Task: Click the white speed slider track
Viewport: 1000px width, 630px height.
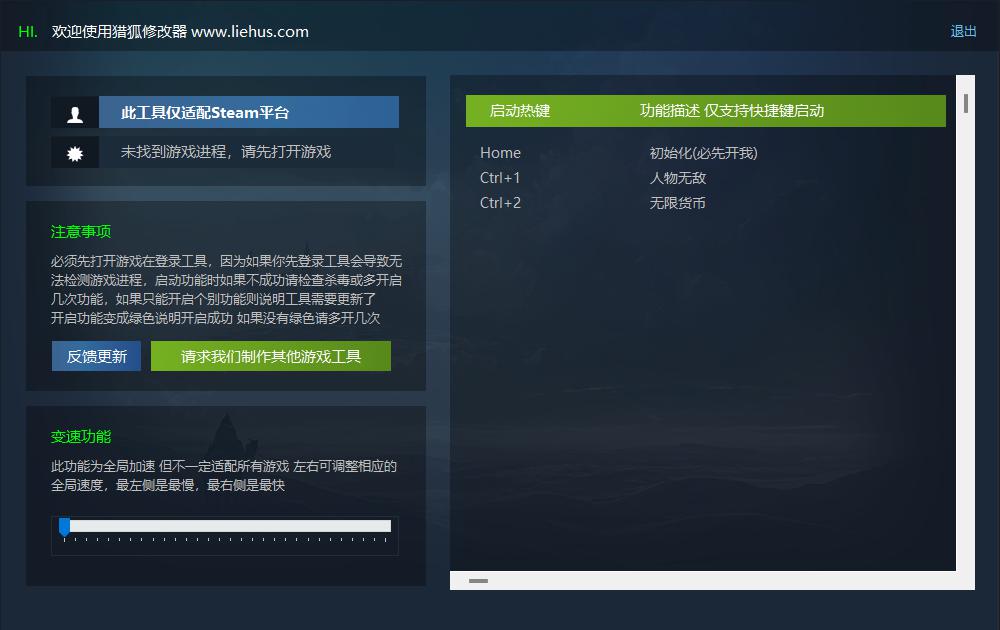Action: coord(230,525)
